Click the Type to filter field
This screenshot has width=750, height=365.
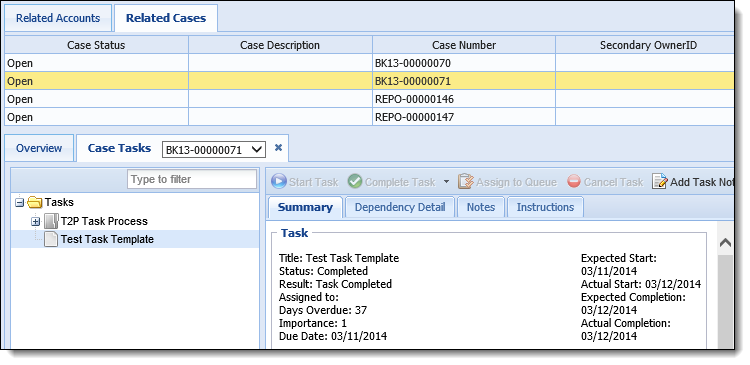point(192,179)
